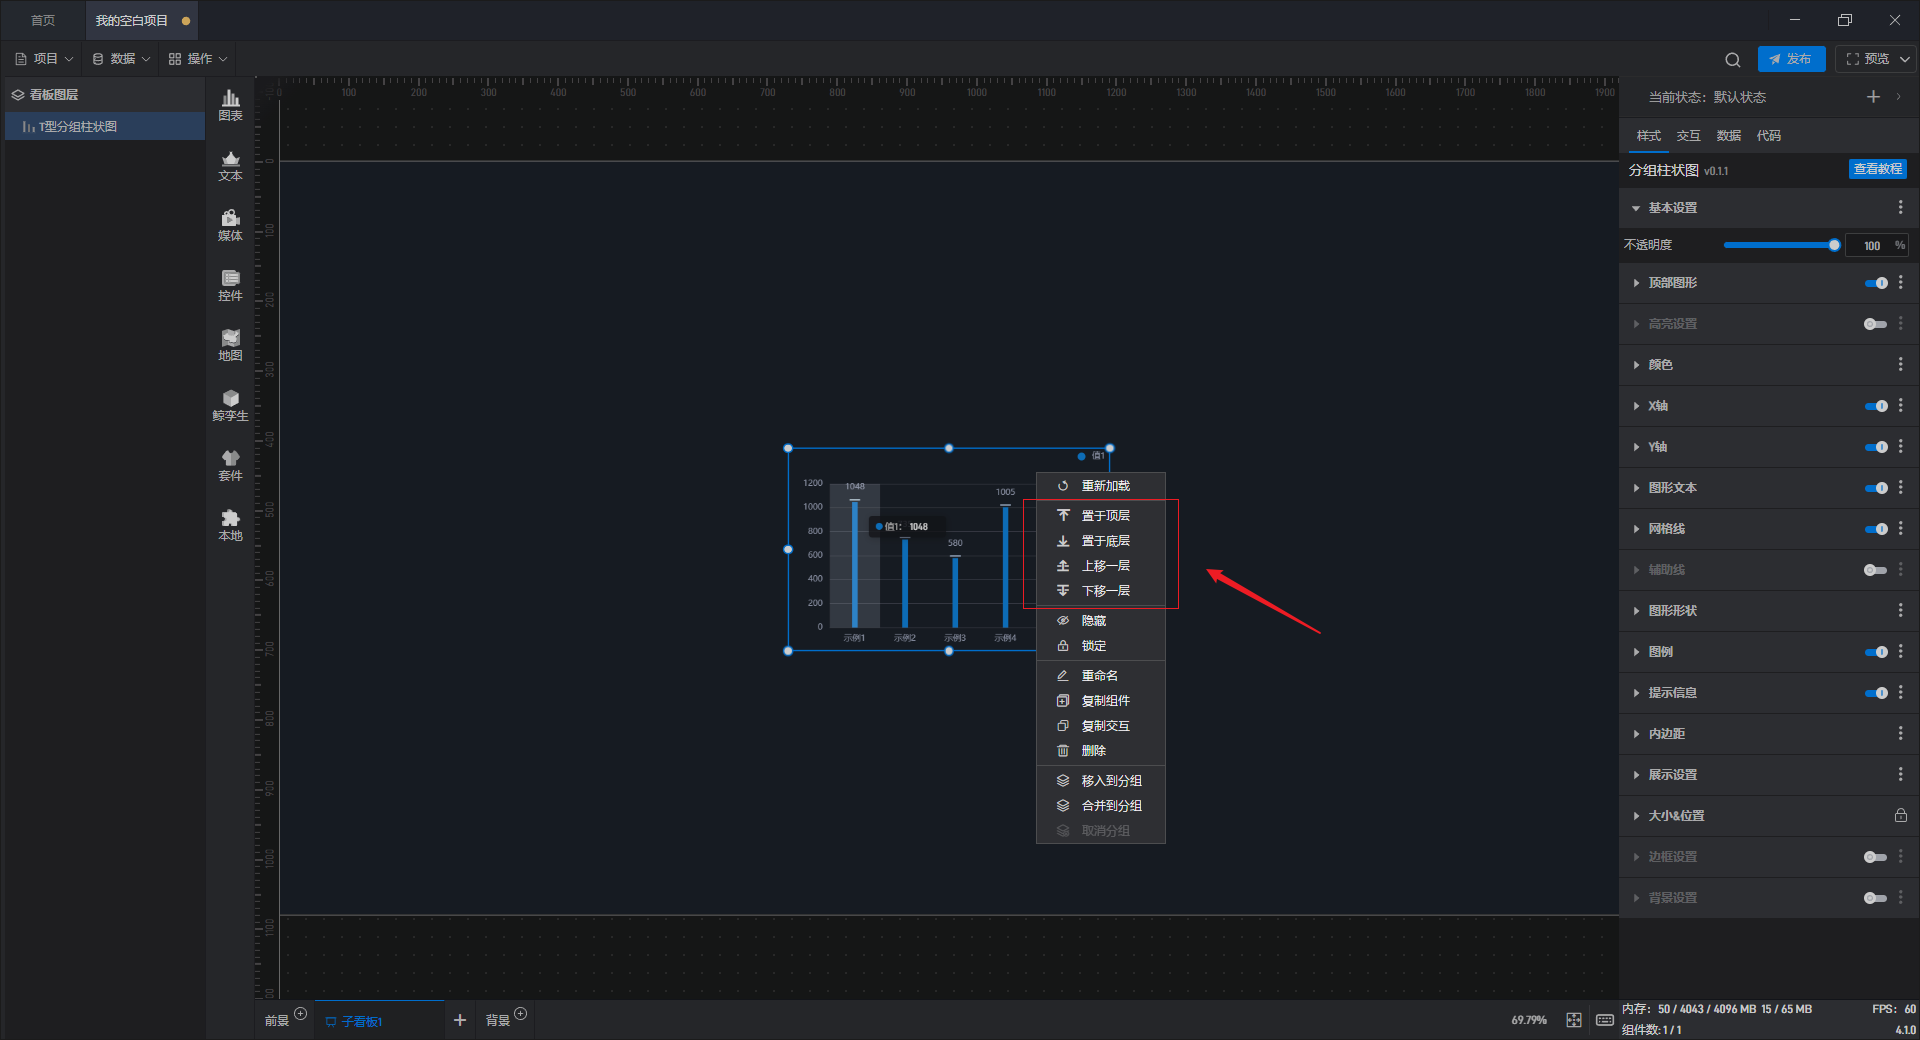This screenshot has height=1040, width=1920.
Task: Switch to the 首页 home tab
Action: (43, 20)
